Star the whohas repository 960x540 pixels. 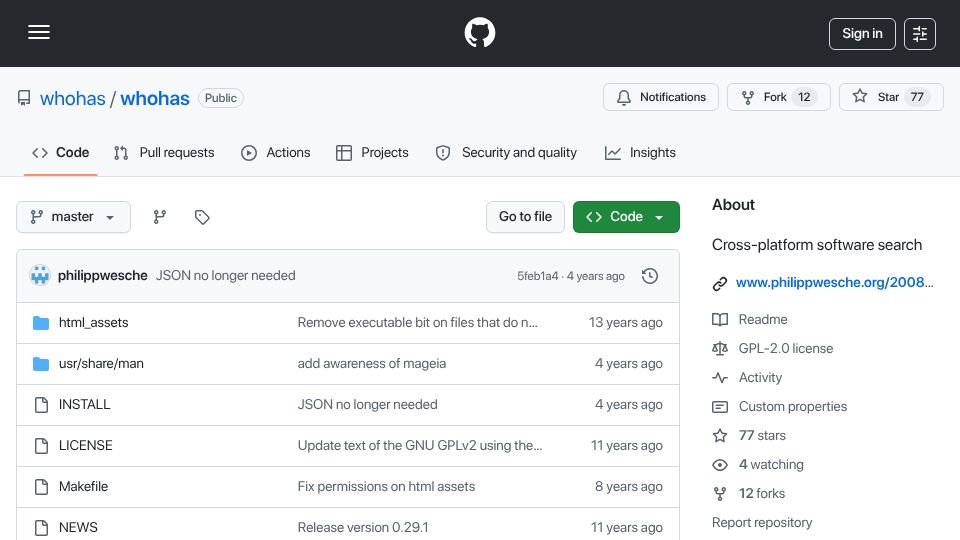(x=891, y=97)
